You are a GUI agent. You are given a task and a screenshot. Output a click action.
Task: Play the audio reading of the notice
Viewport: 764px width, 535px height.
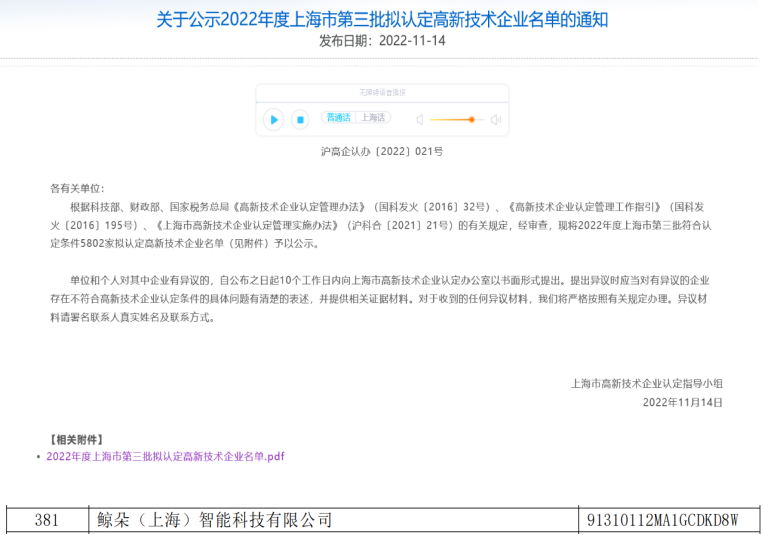[273, 119]
